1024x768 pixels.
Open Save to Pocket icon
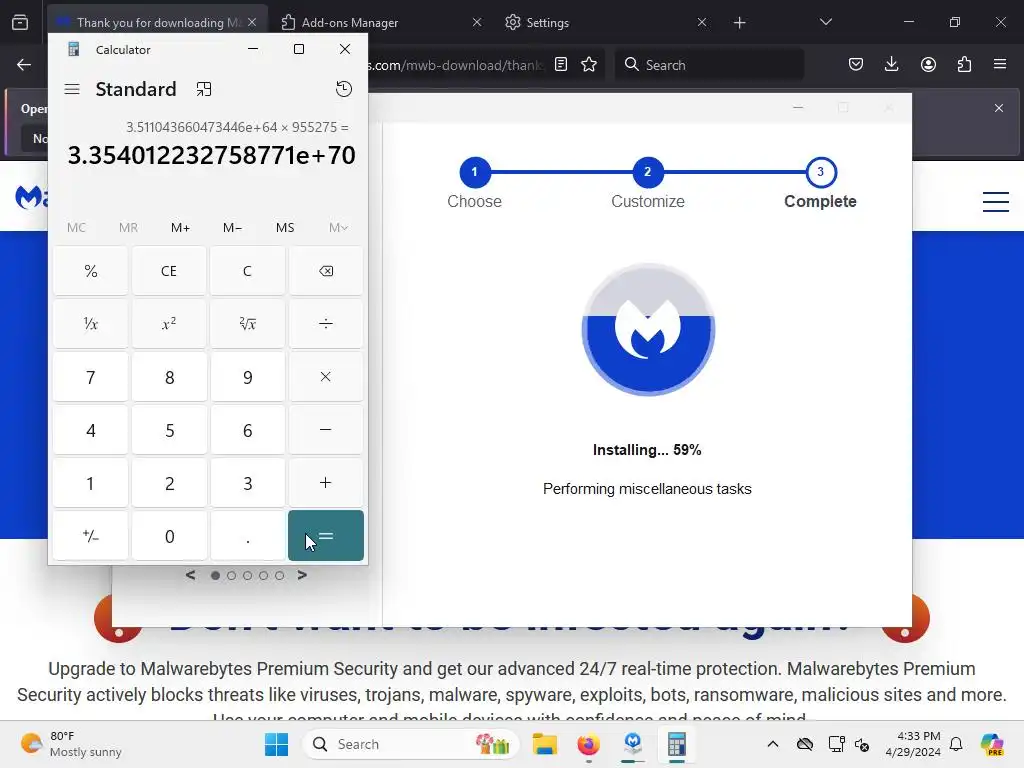pyautogui.click(x=856, y=64)
